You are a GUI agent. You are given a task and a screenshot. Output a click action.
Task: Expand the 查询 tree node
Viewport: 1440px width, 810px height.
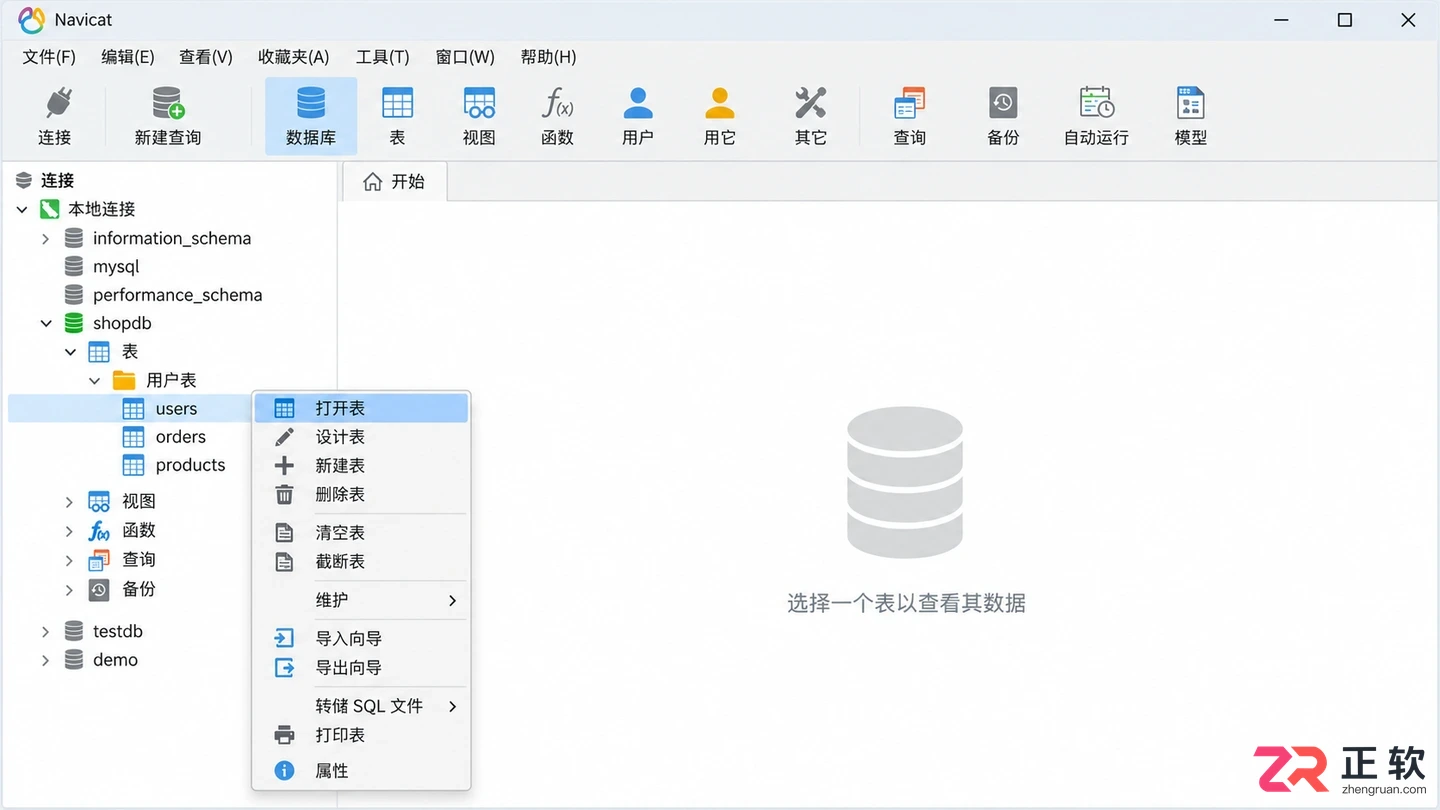point(69,560)
